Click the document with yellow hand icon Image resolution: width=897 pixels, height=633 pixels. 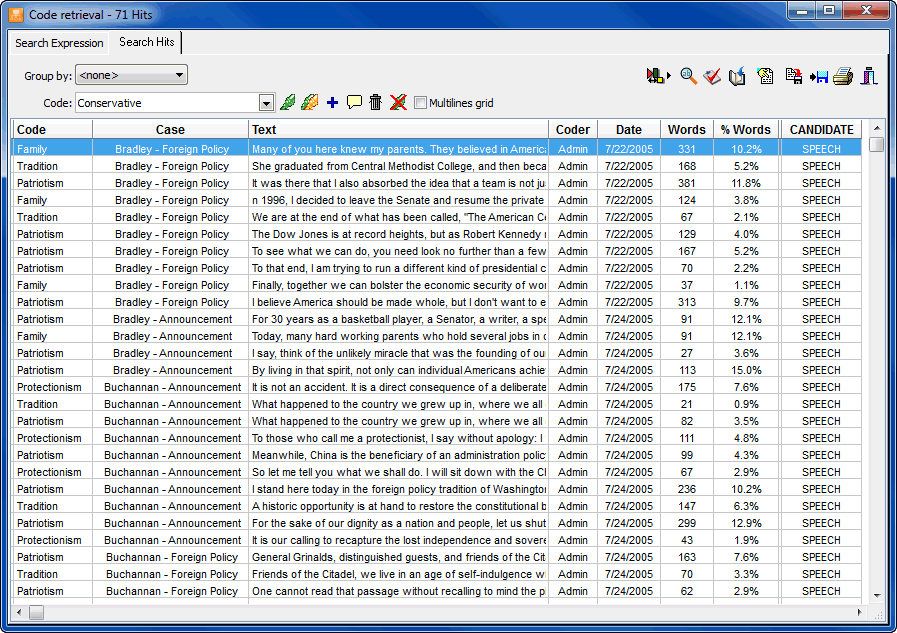(764, 75)
